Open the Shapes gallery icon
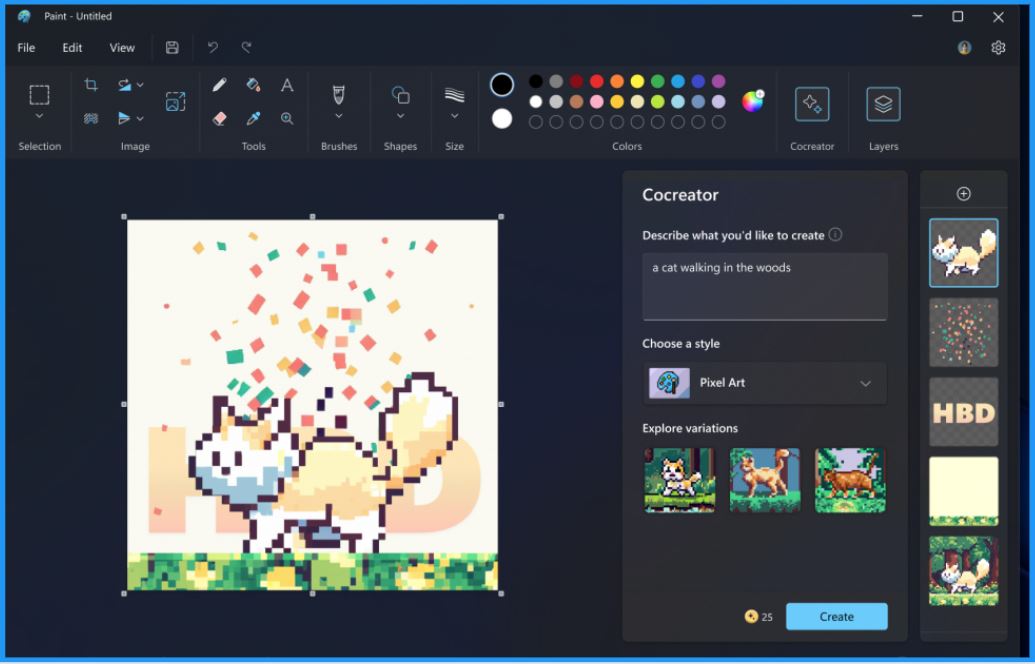The height and width of the screenshot is (664, 1035). click(x=401, y=95)
